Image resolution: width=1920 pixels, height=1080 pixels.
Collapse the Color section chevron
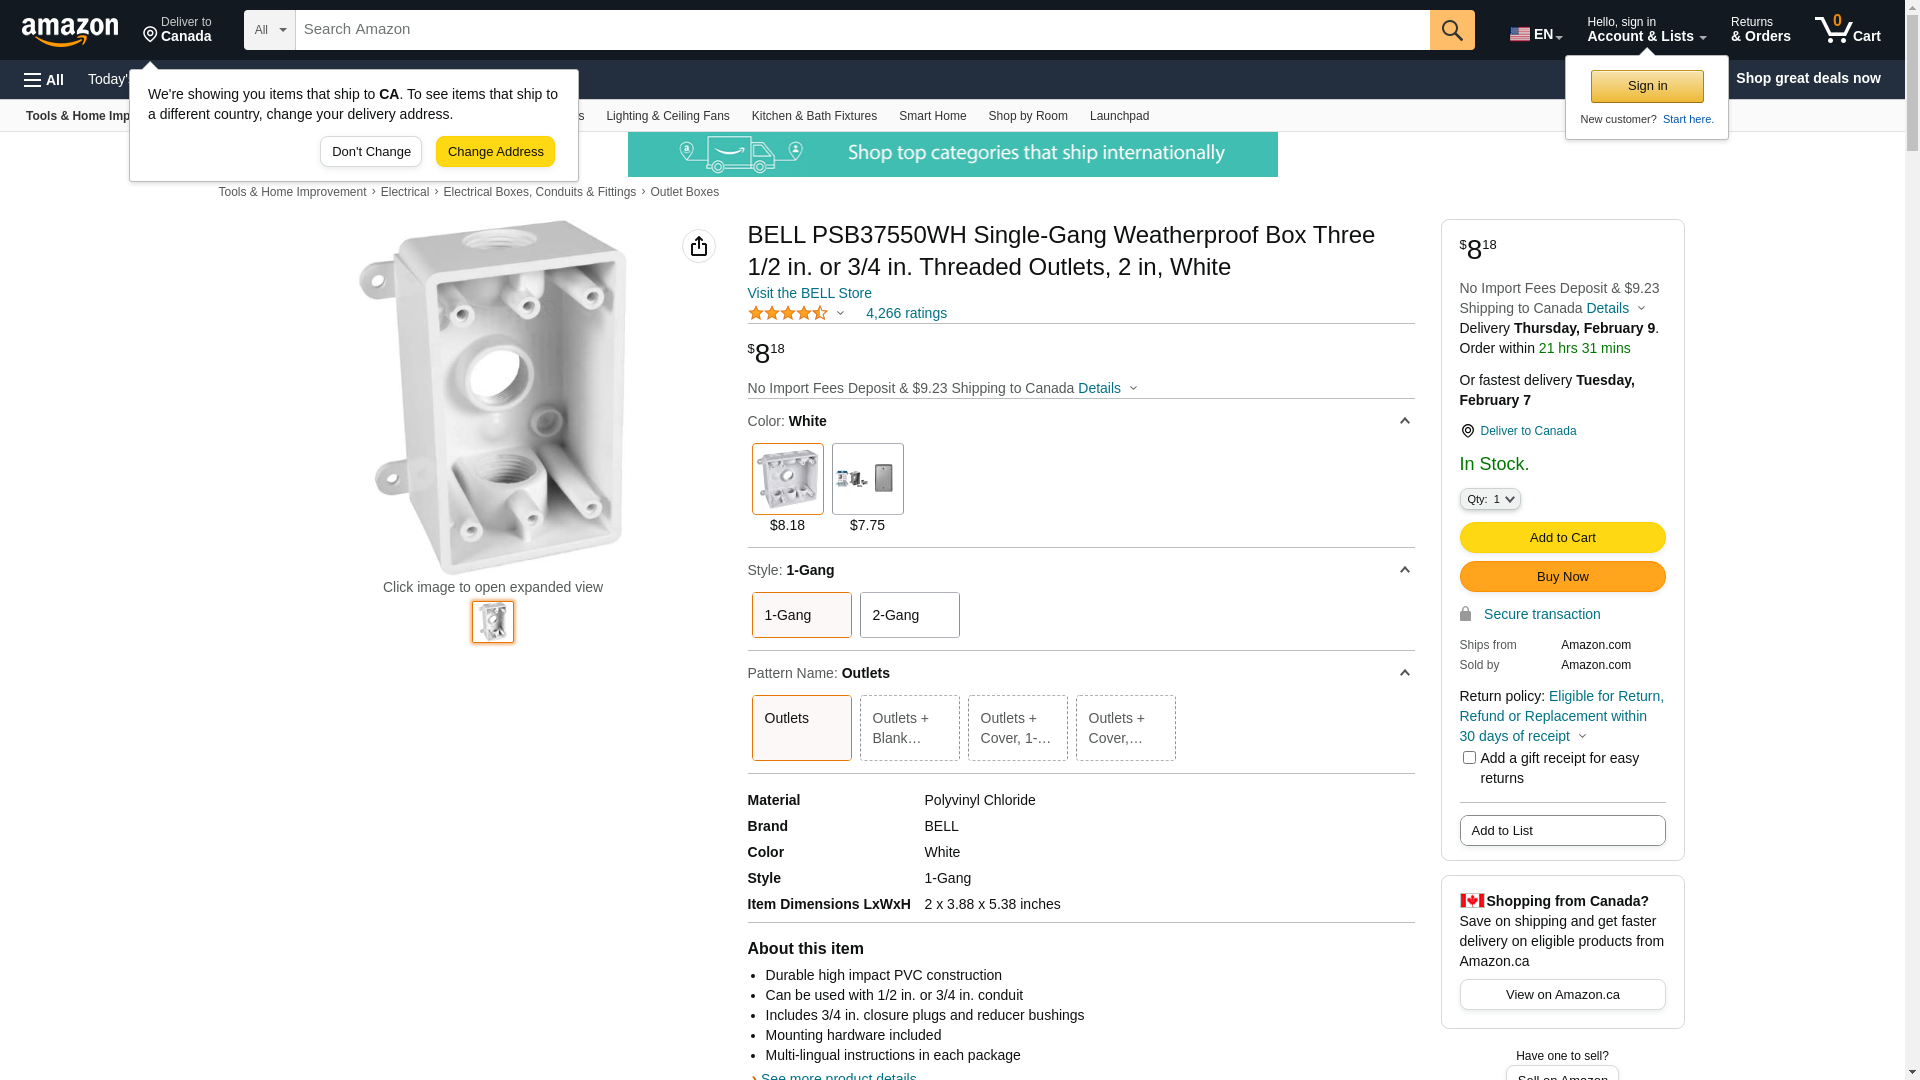click(1404, 421)
